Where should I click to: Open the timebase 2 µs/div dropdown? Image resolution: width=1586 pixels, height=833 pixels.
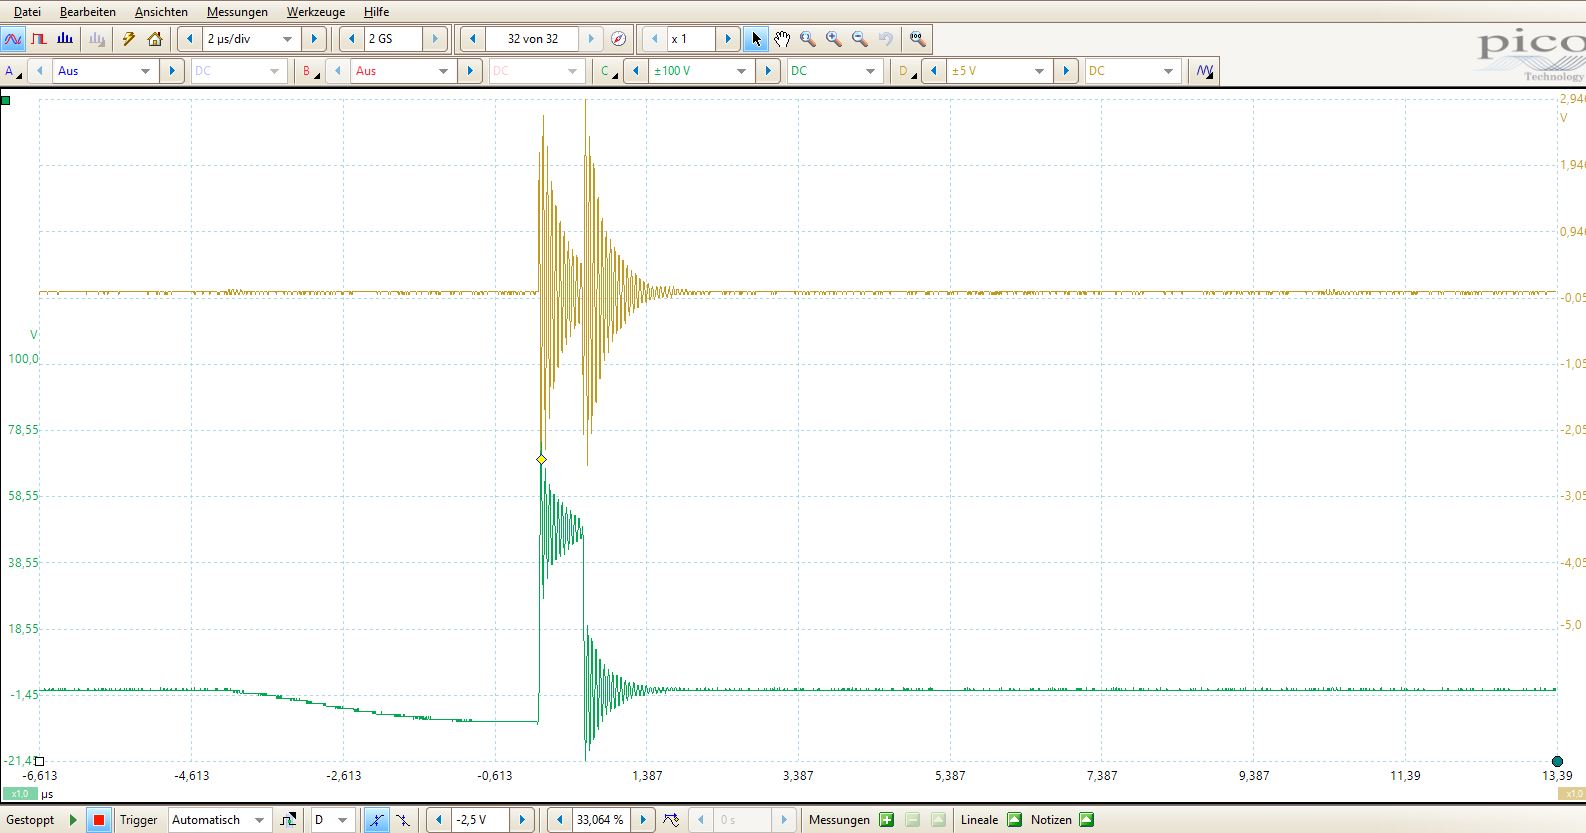pyautogui.click(x=287, y=39)
